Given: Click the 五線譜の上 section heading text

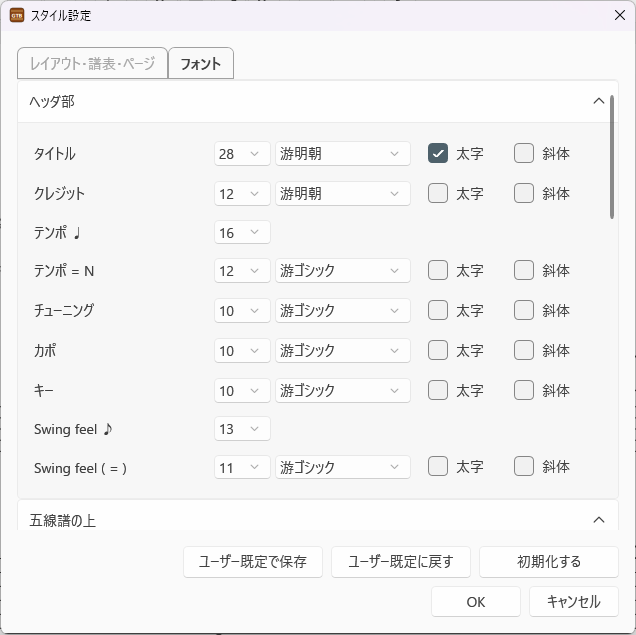Looking at the screenshot, I should coord(62,521).
